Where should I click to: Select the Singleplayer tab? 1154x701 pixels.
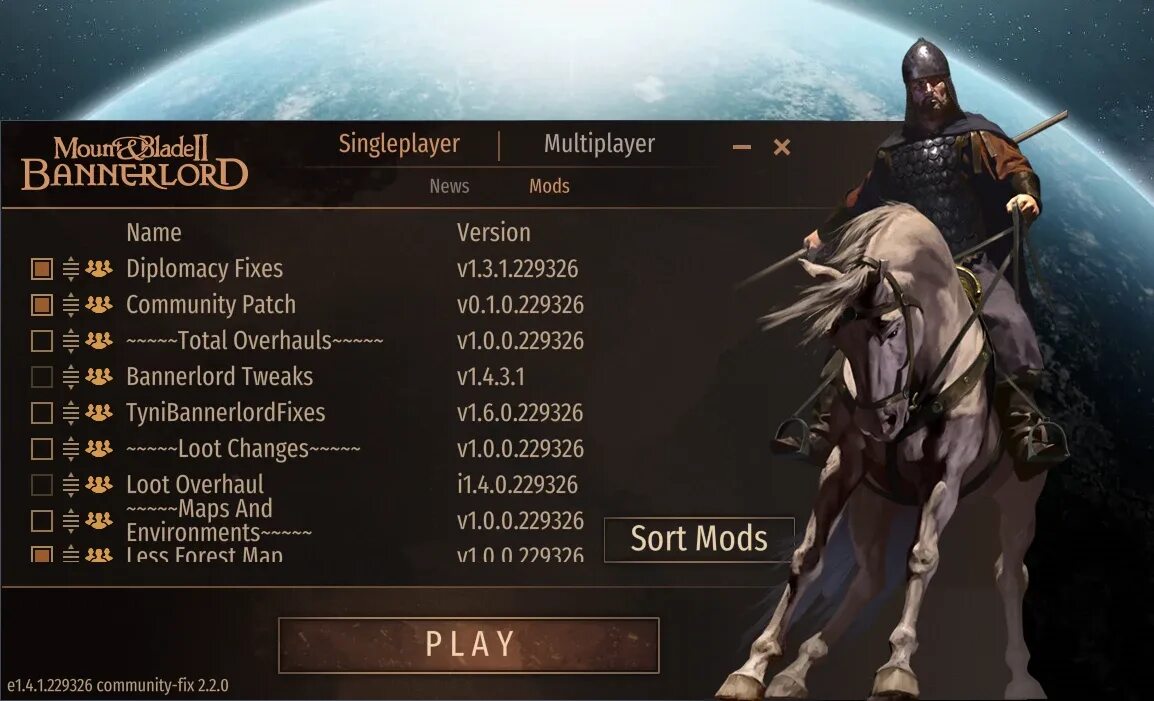(399, 144)
